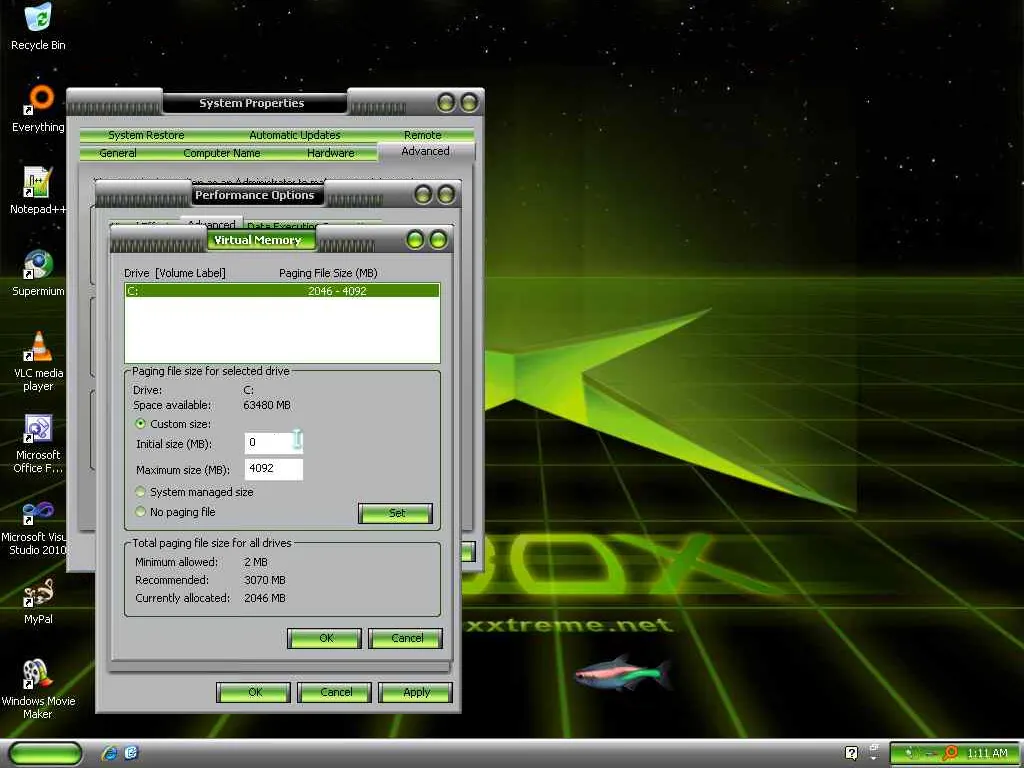Click the 1:11 AM system clock

(x=987, y=753)
